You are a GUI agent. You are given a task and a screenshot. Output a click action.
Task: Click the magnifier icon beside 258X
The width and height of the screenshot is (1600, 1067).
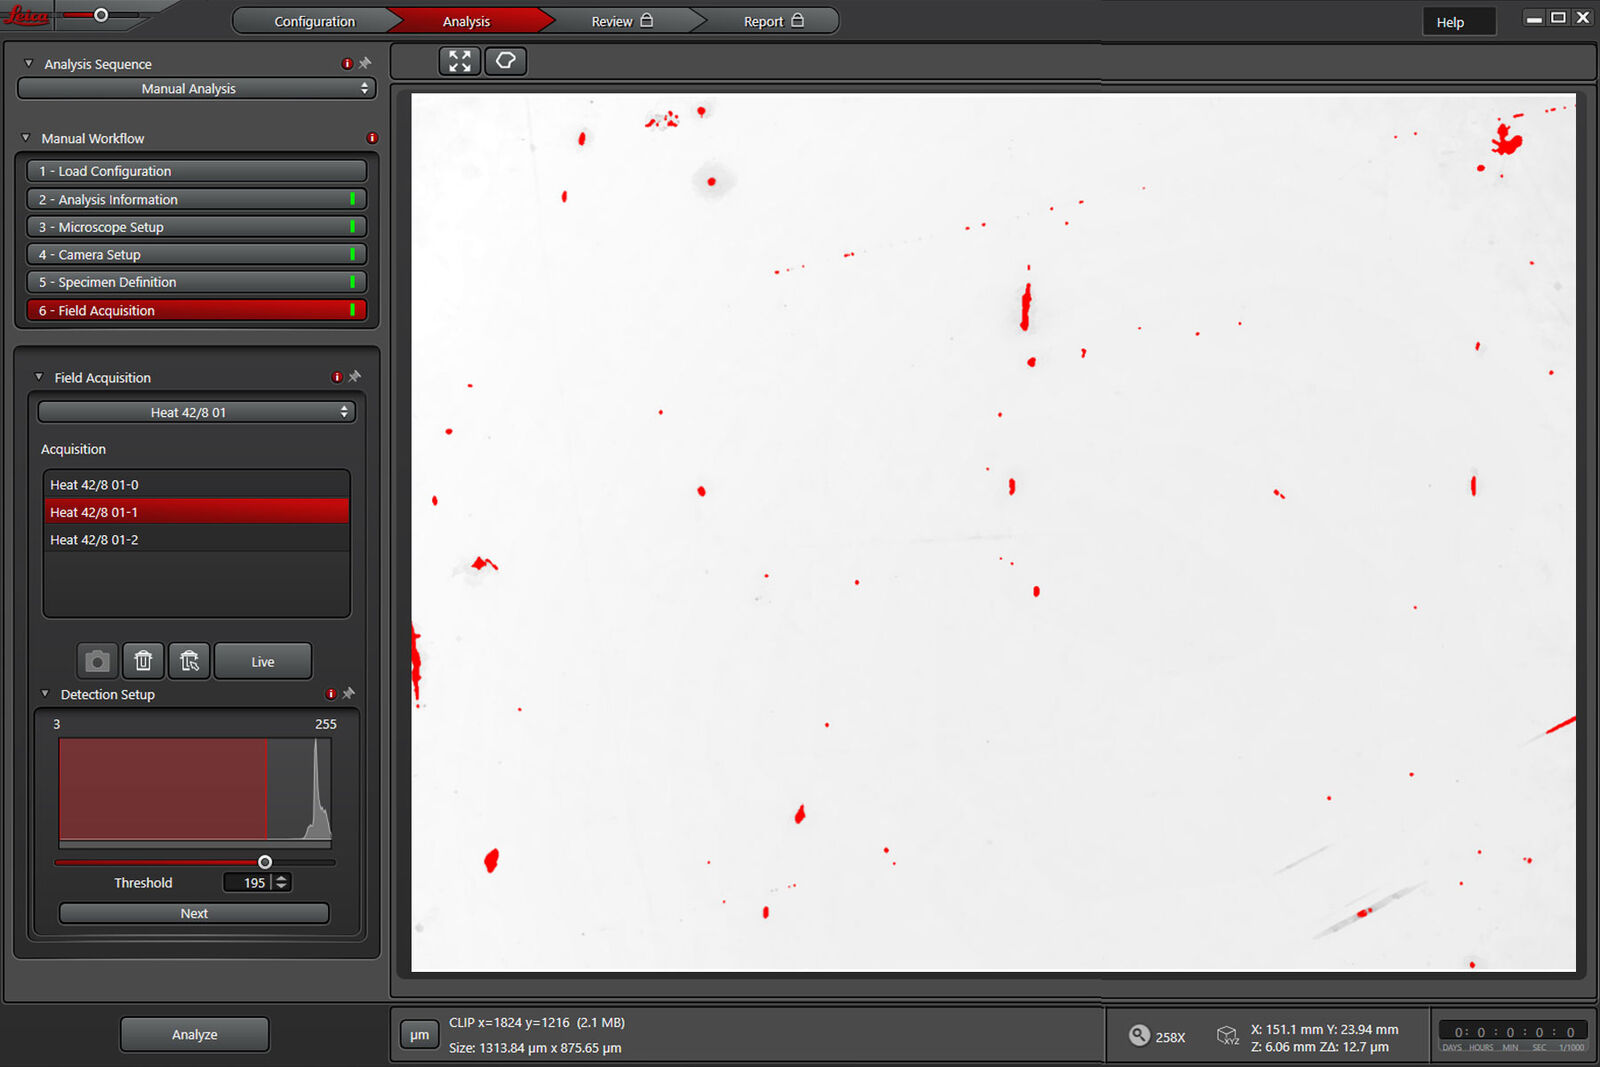click(1139, 1035)
